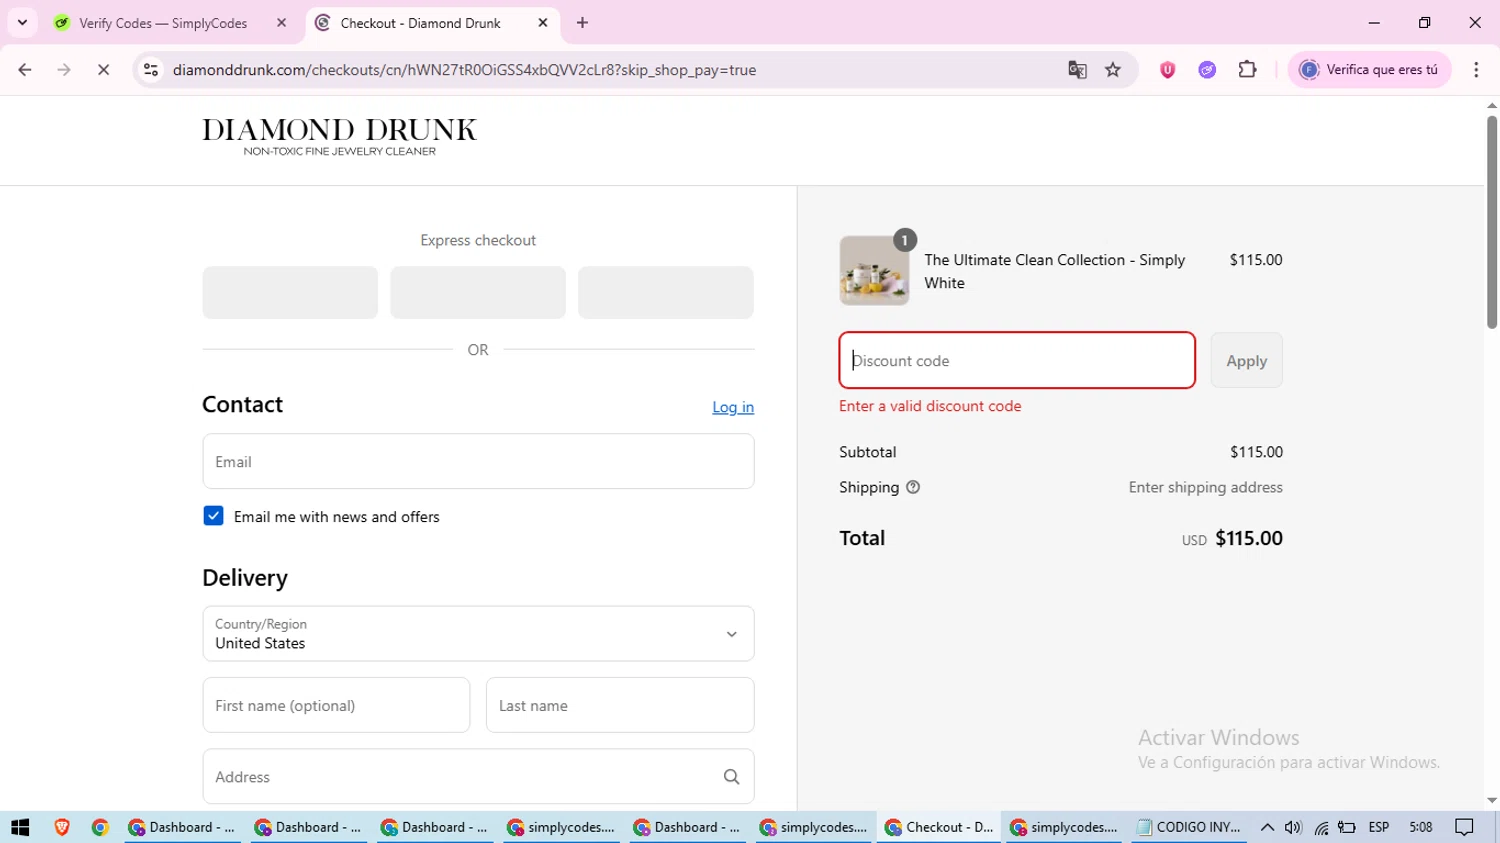Click the third express checkout button
The width and height of the screenshot is (1500, 843).
666,292
